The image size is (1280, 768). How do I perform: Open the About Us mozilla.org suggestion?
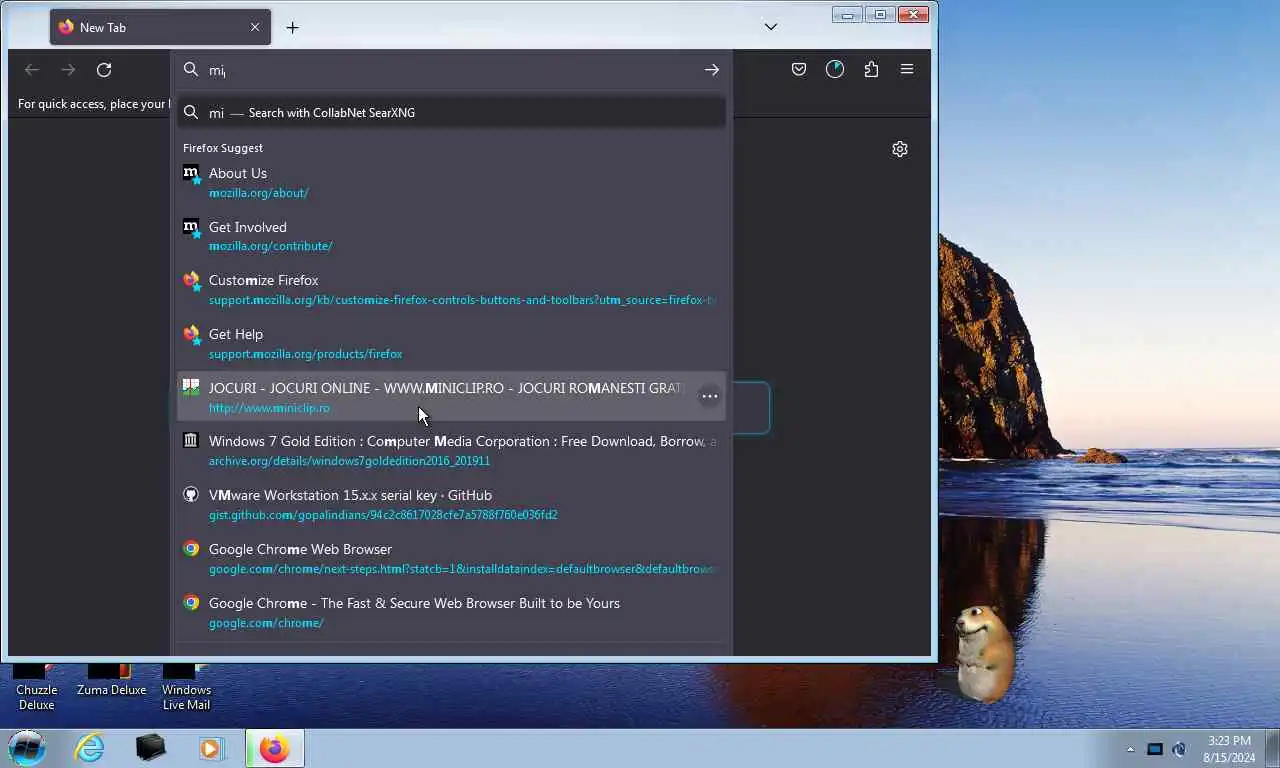(x=451, y=182)
